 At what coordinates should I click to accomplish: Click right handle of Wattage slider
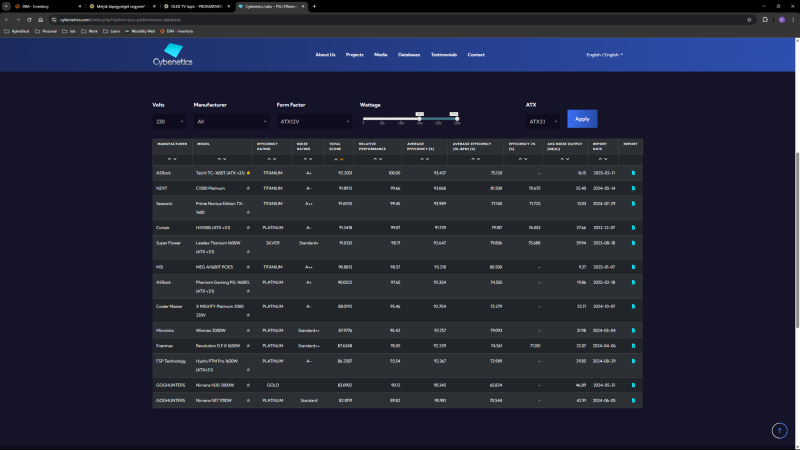coord(457,119)
